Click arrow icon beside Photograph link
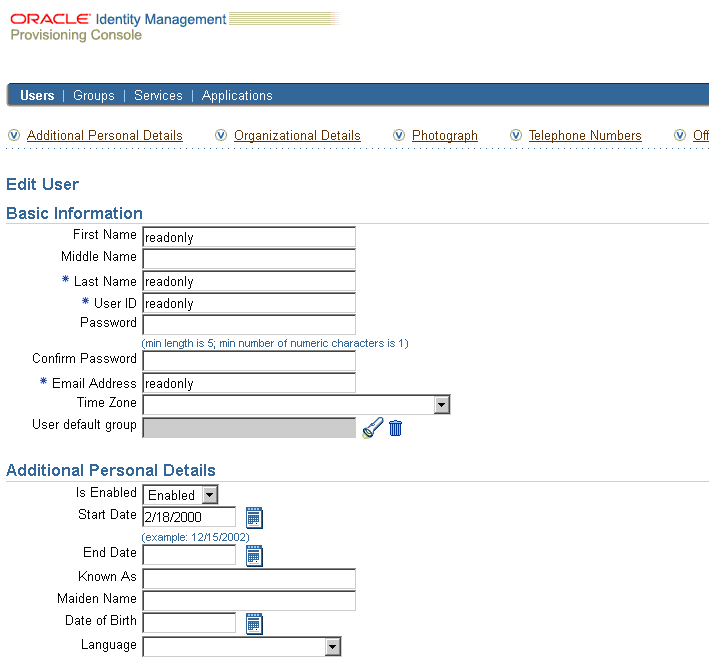The height and width of the screenshot is (670, 709). 399,136
